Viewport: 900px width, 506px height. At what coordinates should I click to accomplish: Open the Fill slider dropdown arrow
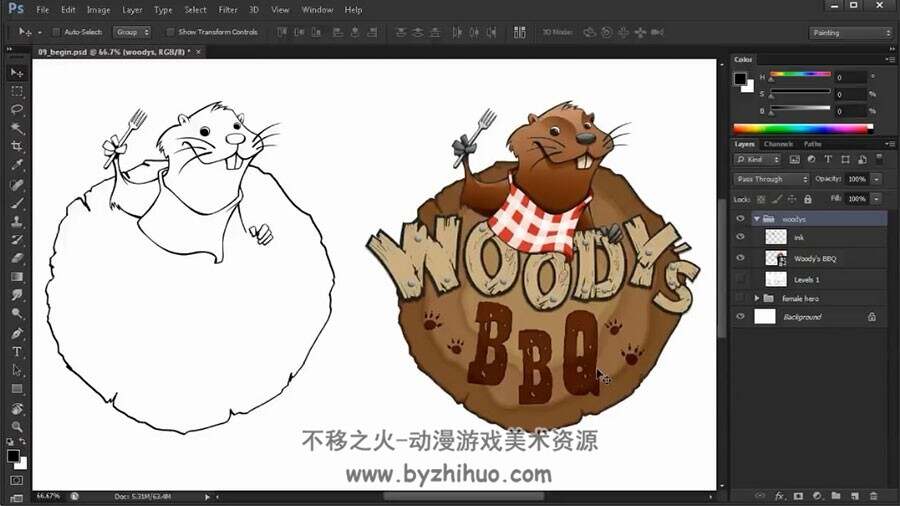(x=876, y=198)
